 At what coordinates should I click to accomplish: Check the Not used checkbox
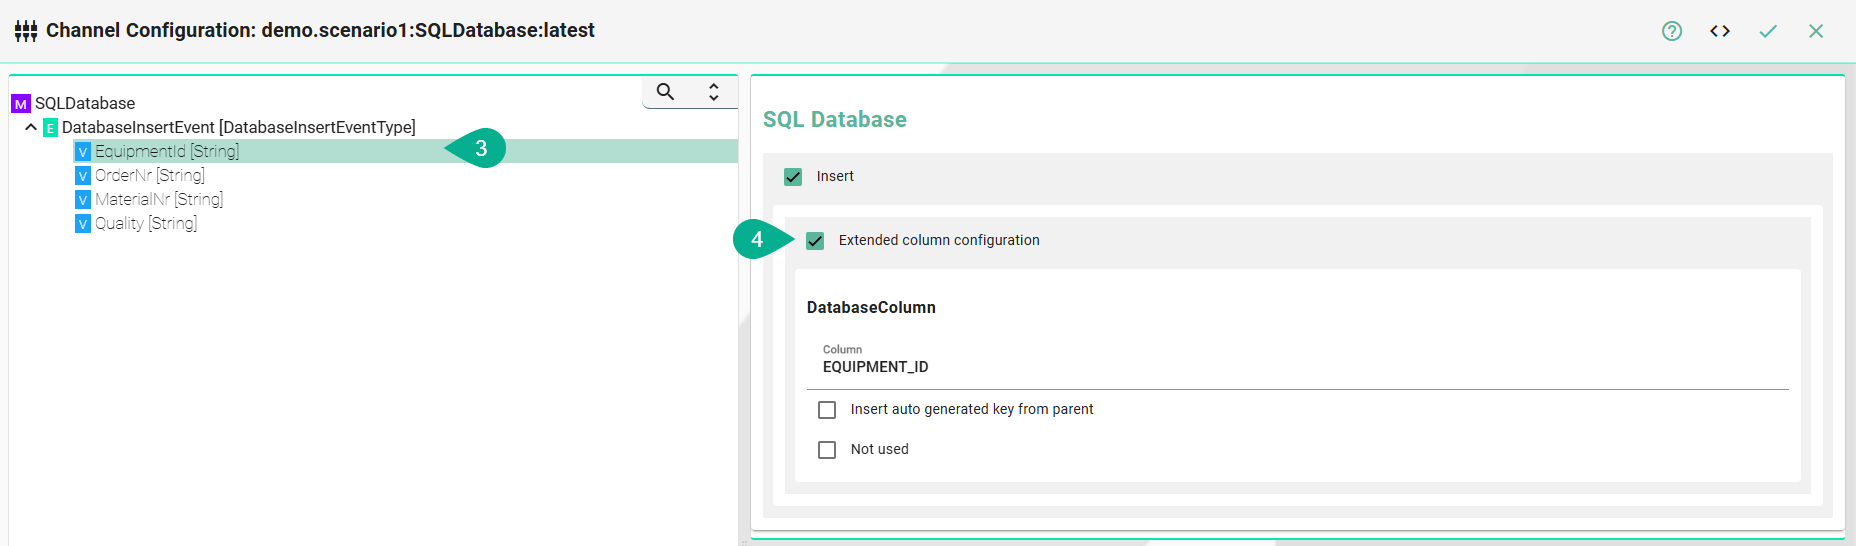coord(827,450)
